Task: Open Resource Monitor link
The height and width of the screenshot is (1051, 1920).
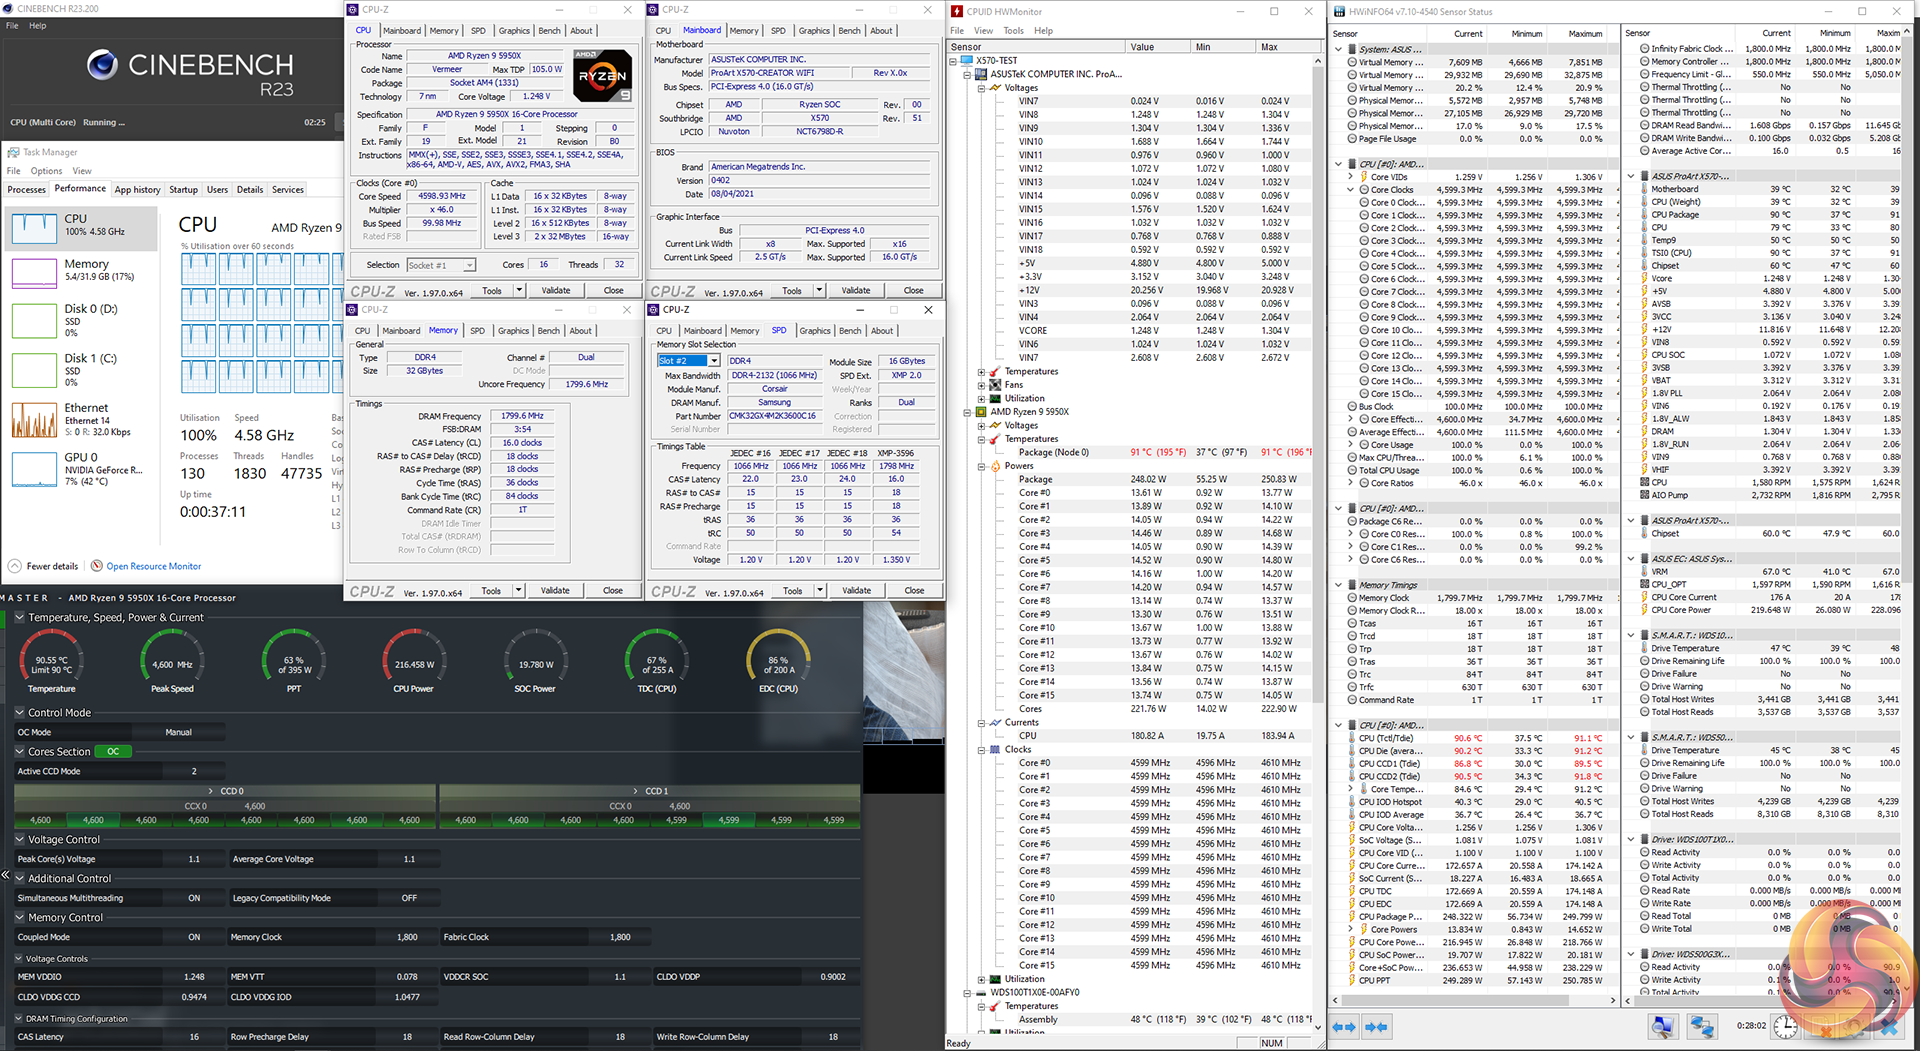Action: [153, 566]
